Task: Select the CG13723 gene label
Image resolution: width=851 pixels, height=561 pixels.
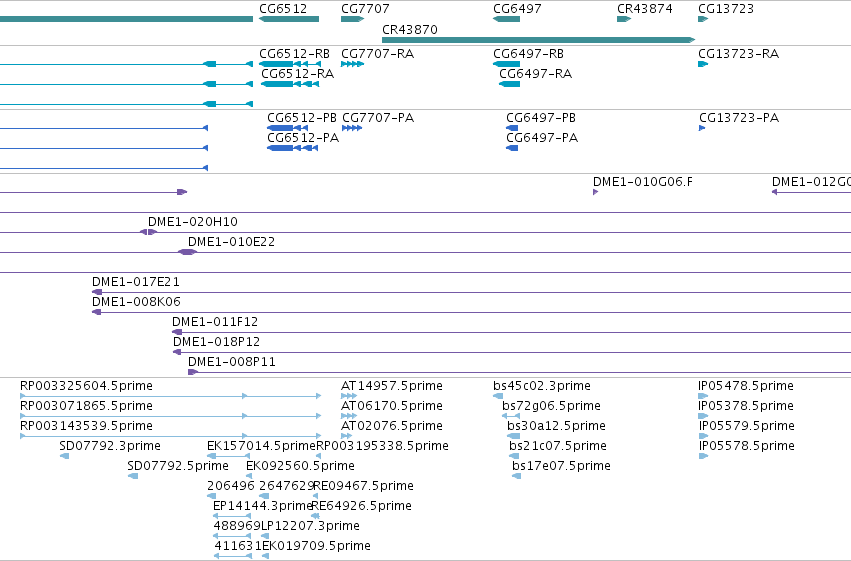Action: tap(726, 9)
